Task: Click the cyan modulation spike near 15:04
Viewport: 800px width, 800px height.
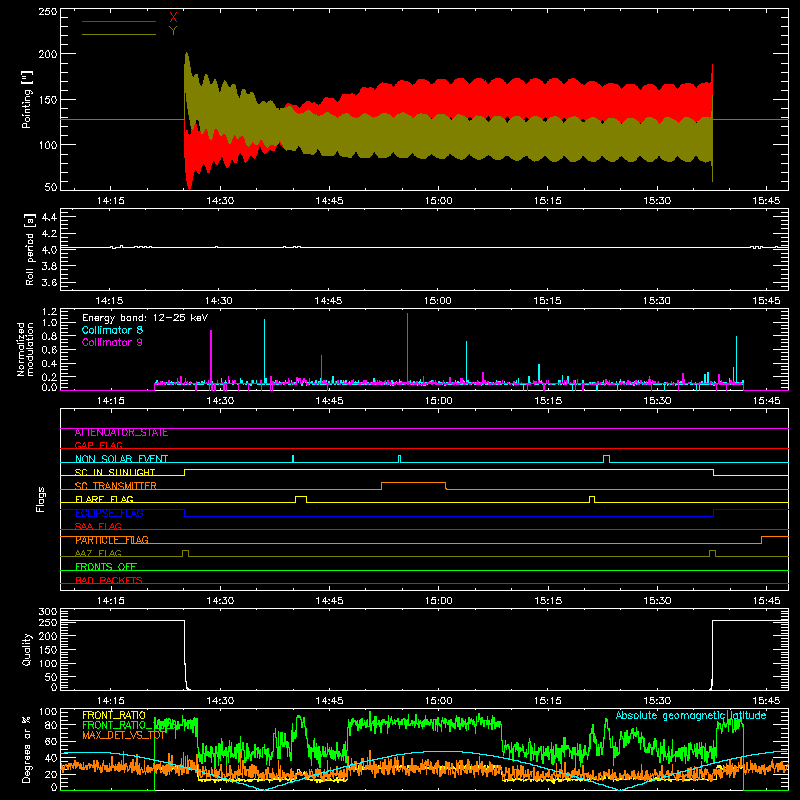Action: 466,361
